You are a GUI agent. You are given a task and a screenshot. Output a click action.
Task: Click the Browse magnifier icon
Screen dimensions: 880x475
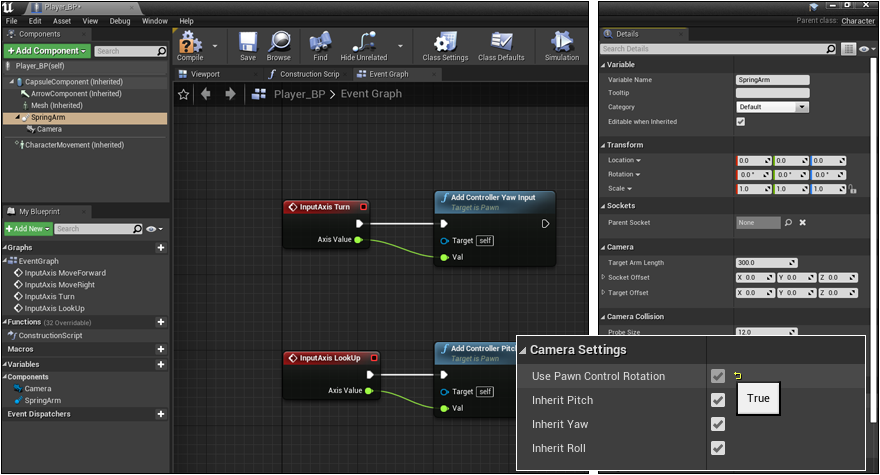(279, 42)
